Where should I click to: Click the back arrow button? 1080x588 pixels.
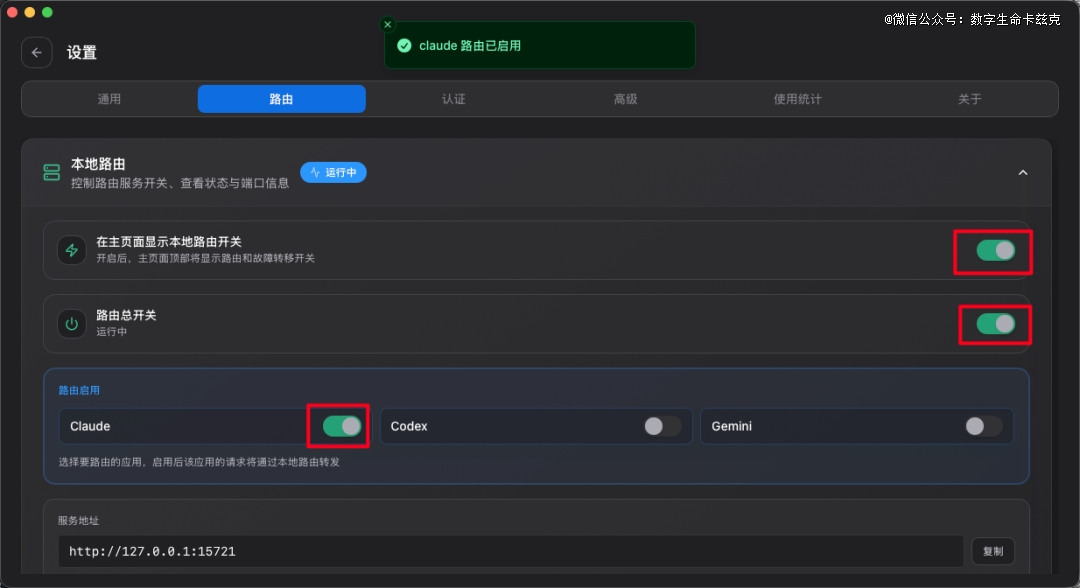tap(37, 53)
